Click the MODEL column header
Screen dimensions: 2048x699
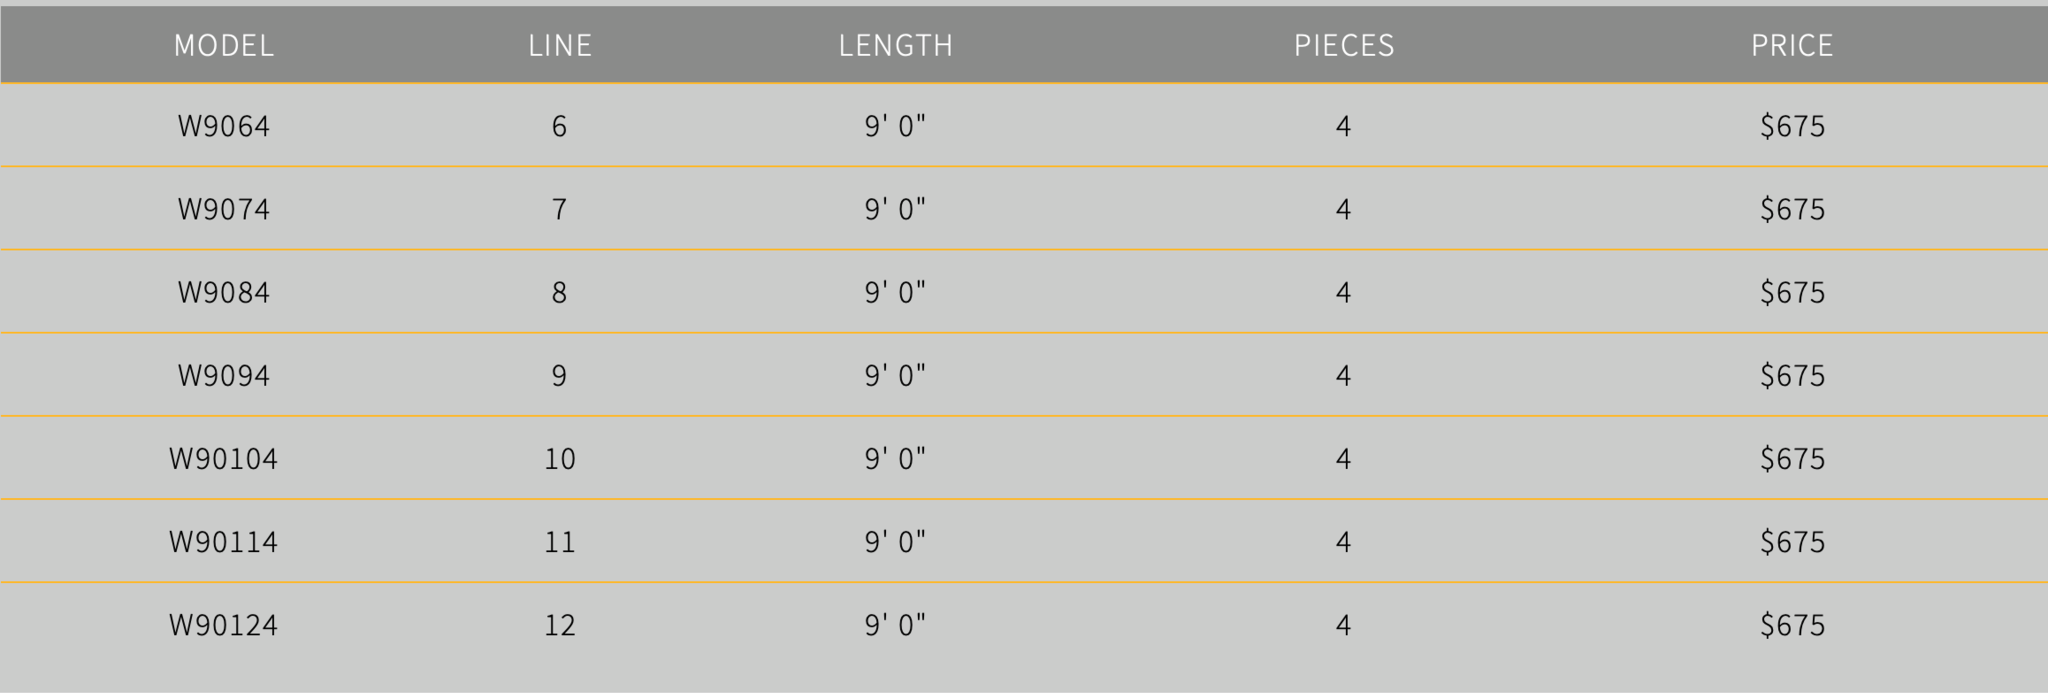[224, 45]
